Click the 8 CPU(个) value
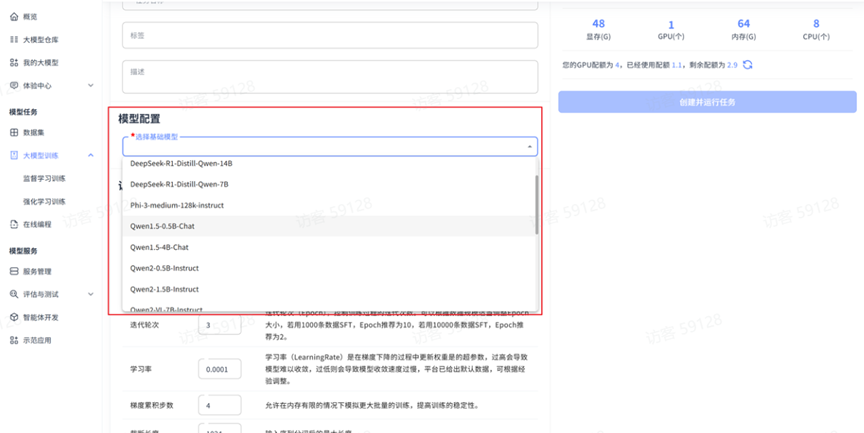The image size is (864, 433). pos(816,24)
